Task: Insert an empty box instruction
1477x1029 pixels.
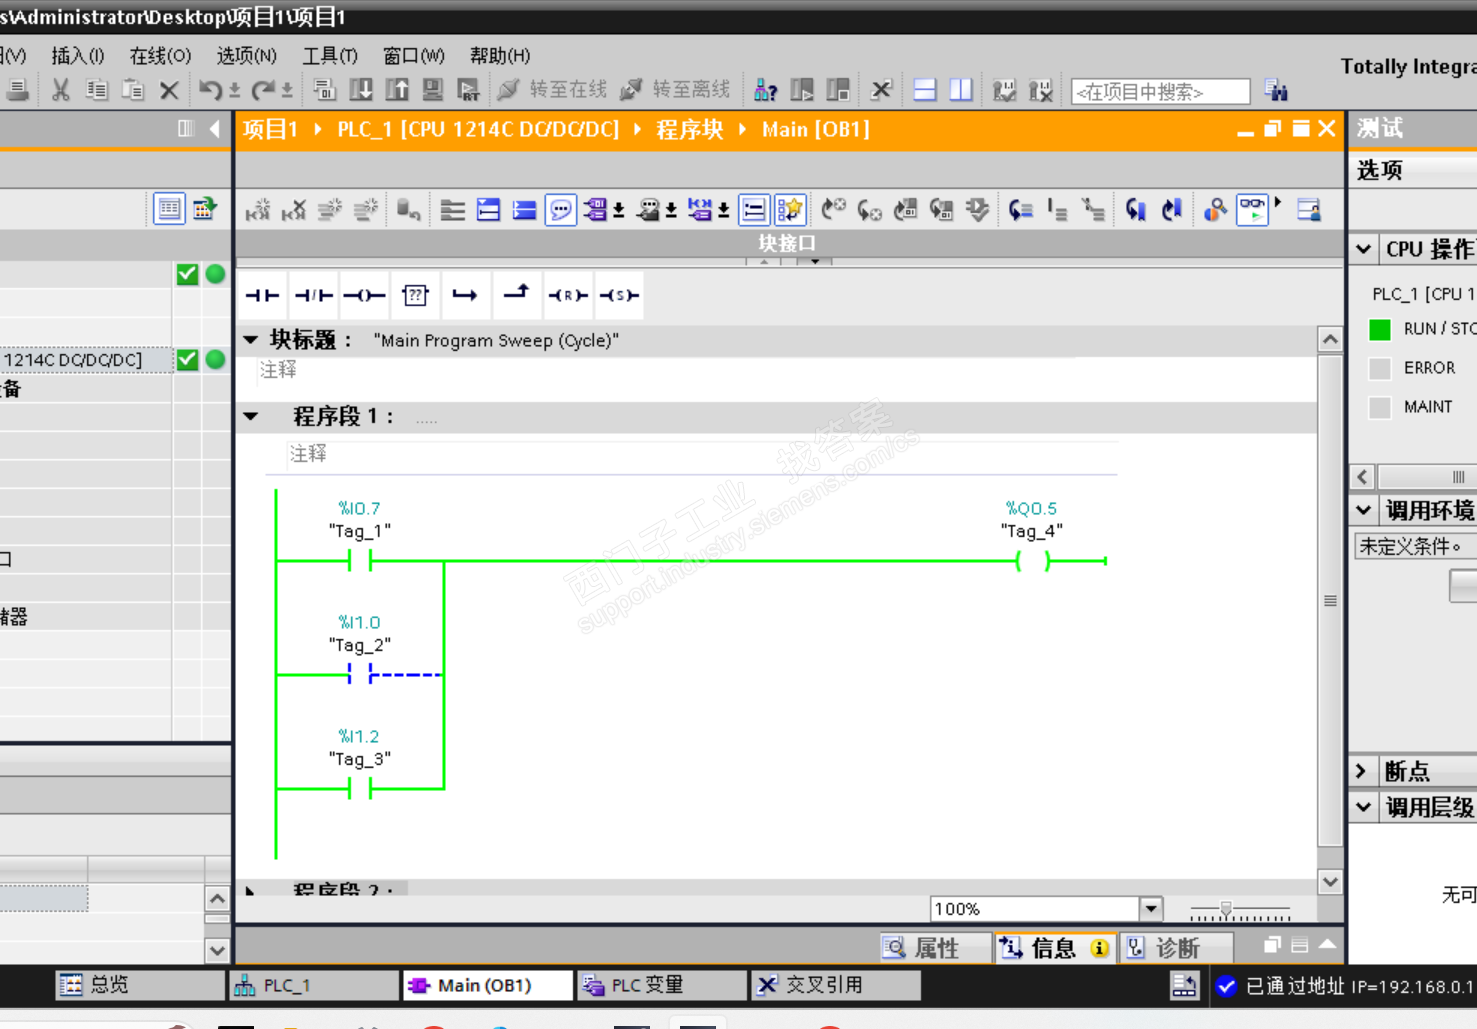Action: [415, 295]
